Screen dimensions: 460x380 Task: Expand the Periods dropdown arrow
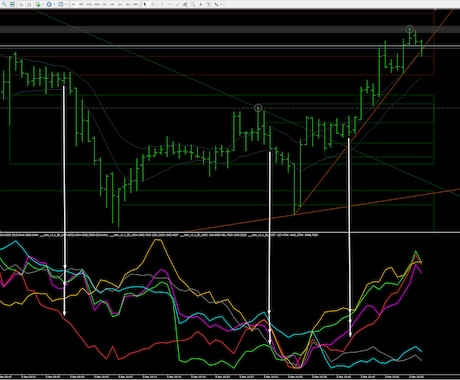54,4
